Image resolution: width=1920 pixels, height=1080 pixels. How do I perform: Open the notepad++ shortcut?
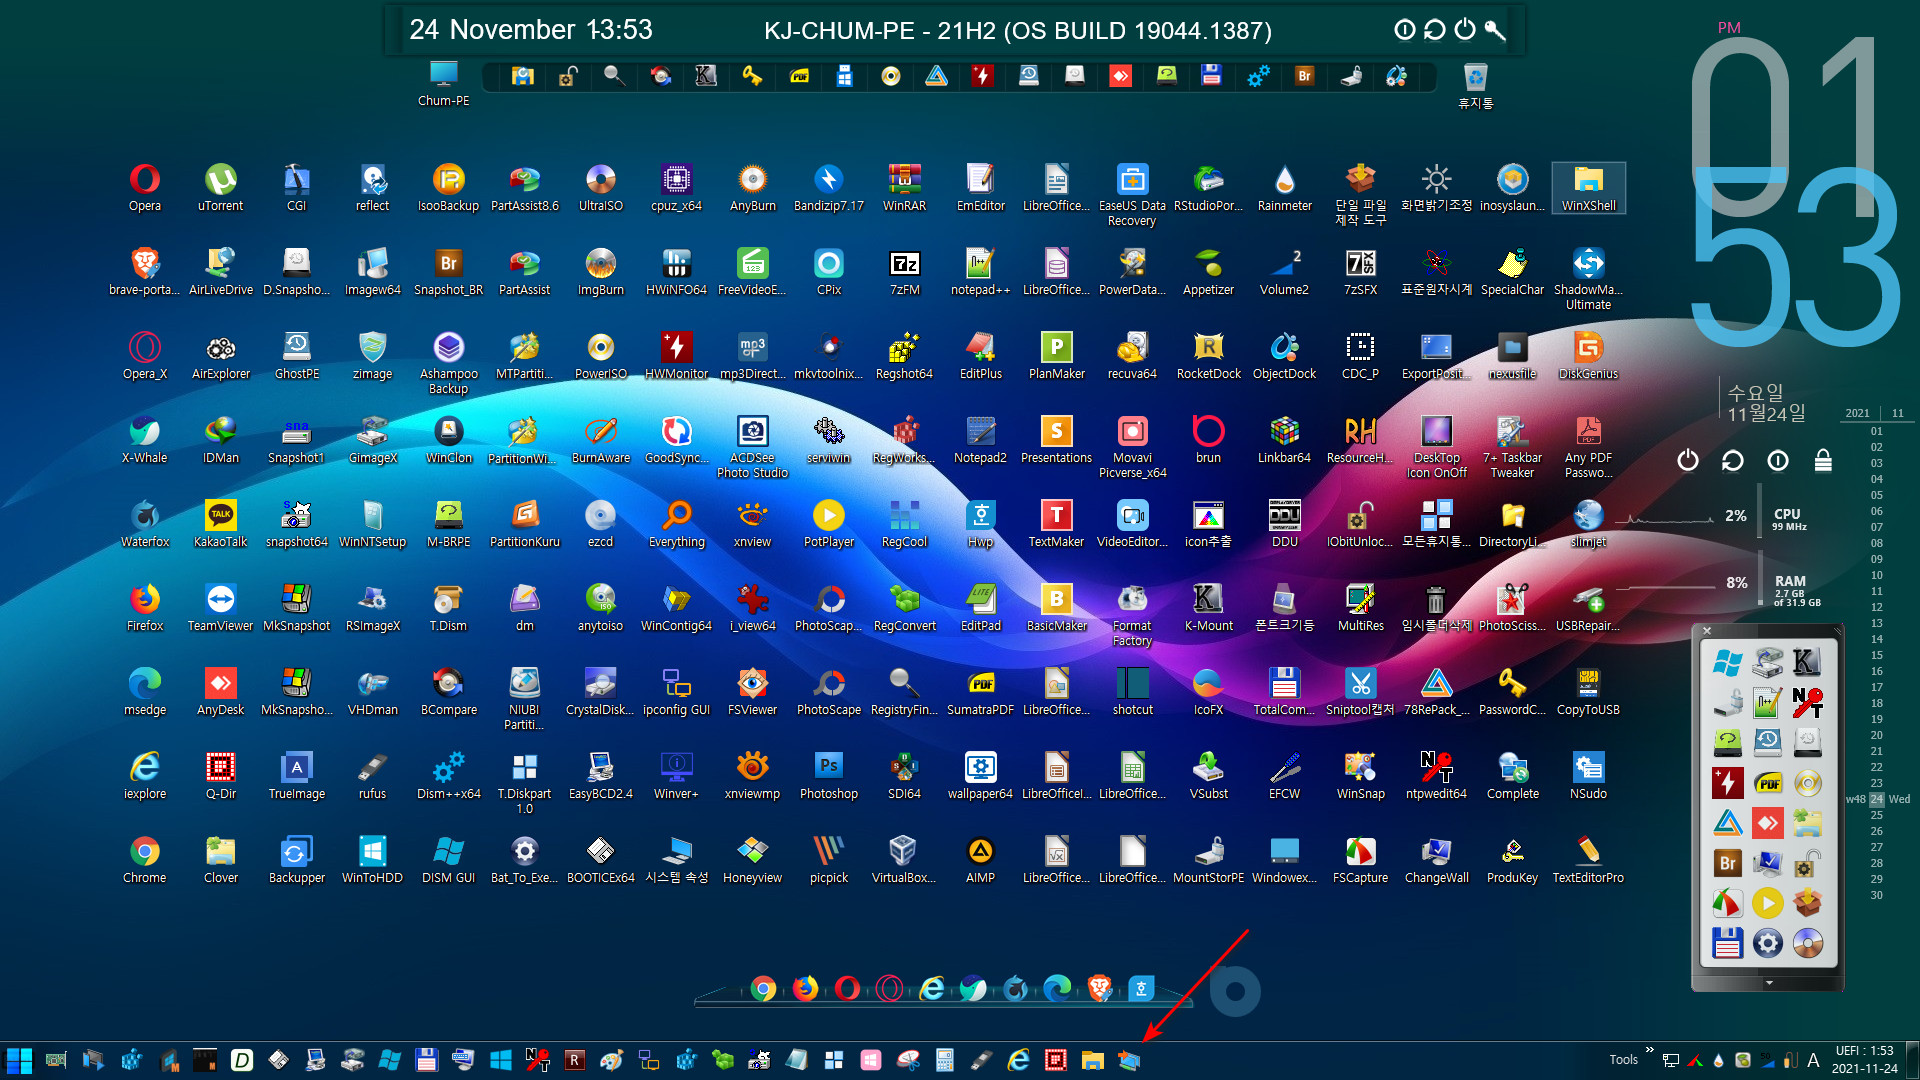980,272
